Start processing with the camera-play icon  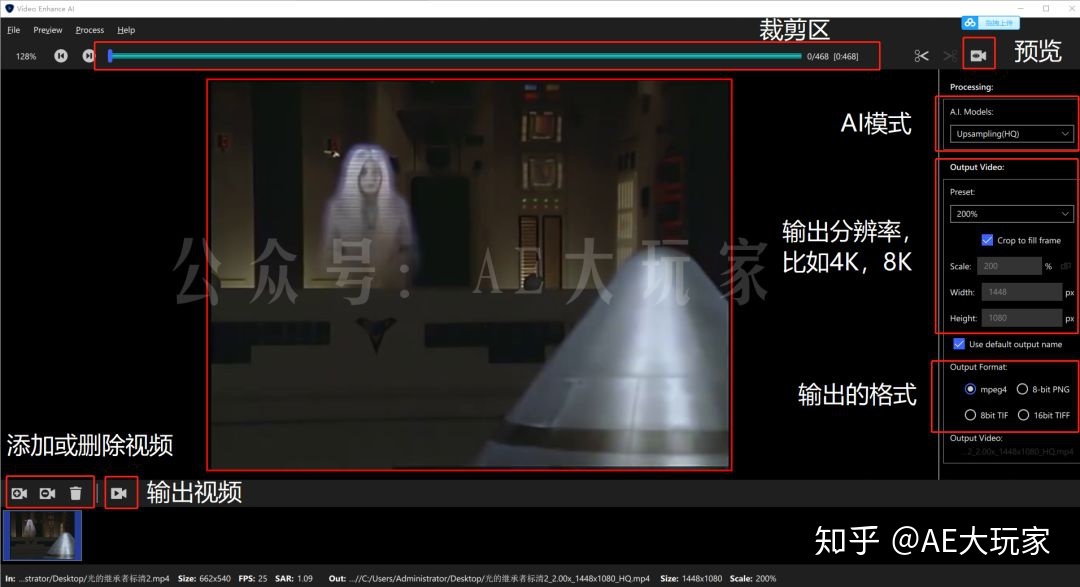click(119, 493)
